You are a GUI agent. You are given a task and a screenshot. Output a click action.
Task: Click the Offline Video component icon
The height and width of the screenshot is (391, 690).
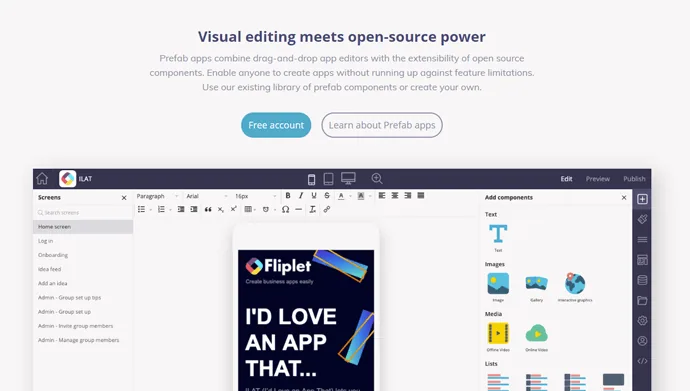[x=498, y=333]
